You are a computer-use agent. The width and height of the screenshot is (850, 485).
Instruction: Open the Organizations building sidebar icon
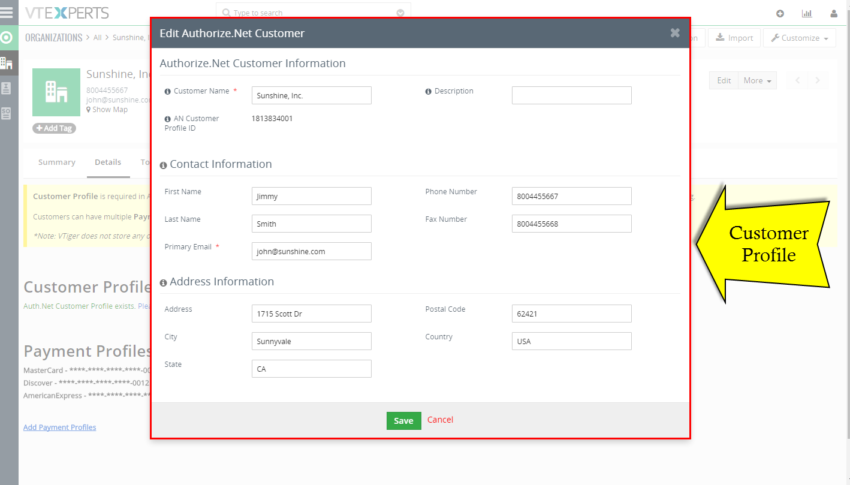point(7,63)
